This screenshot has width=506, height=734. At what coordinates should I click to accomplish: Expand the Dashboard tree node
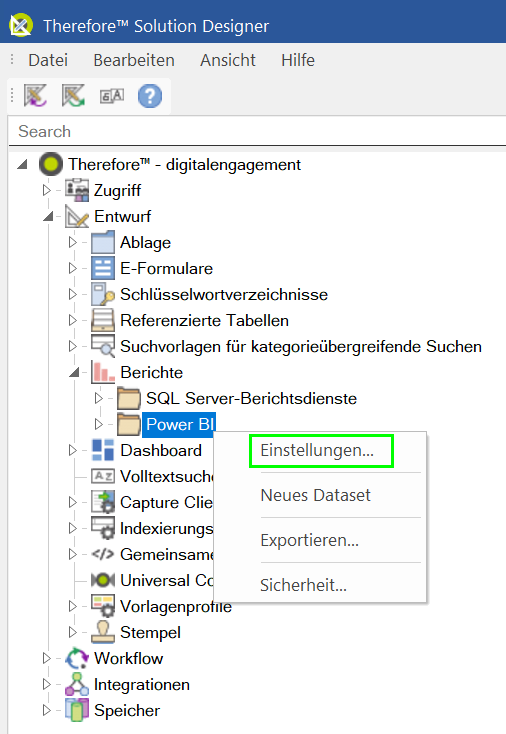[73, 450]
